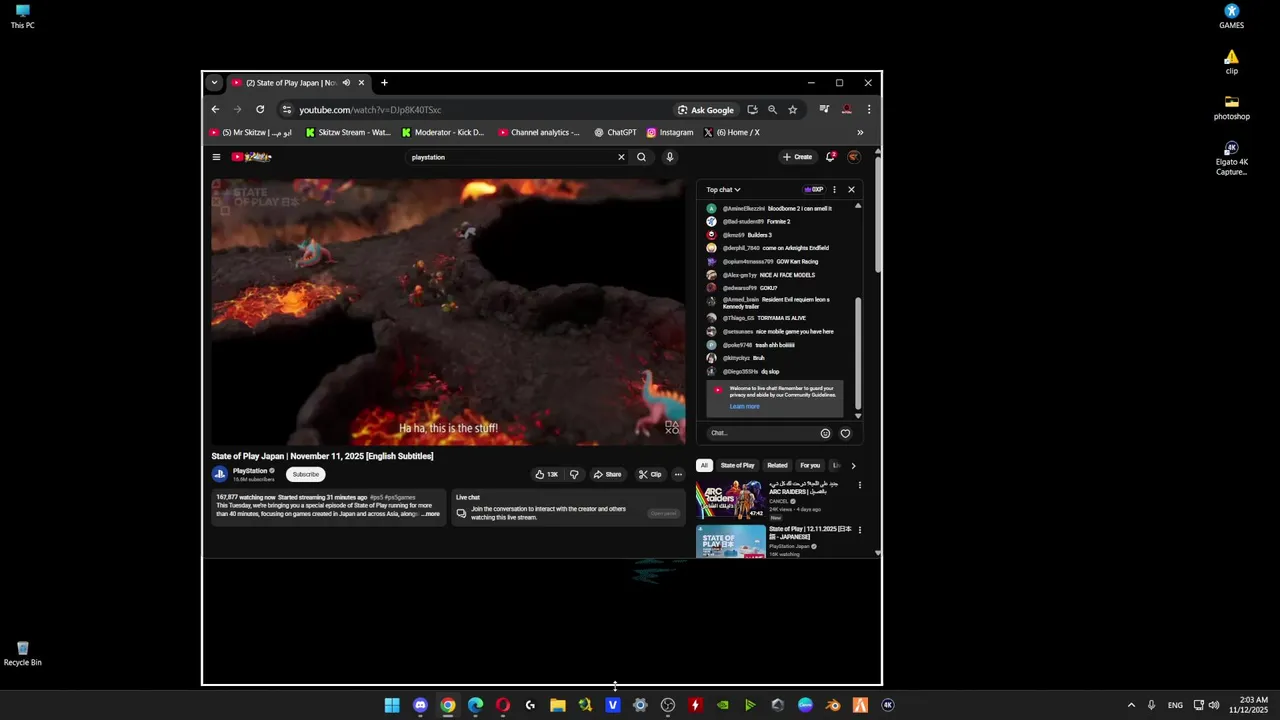Image resolution: width=1280 pixels, height=720 pixels.
Task: Click the Share button
Action: point(607,474)
